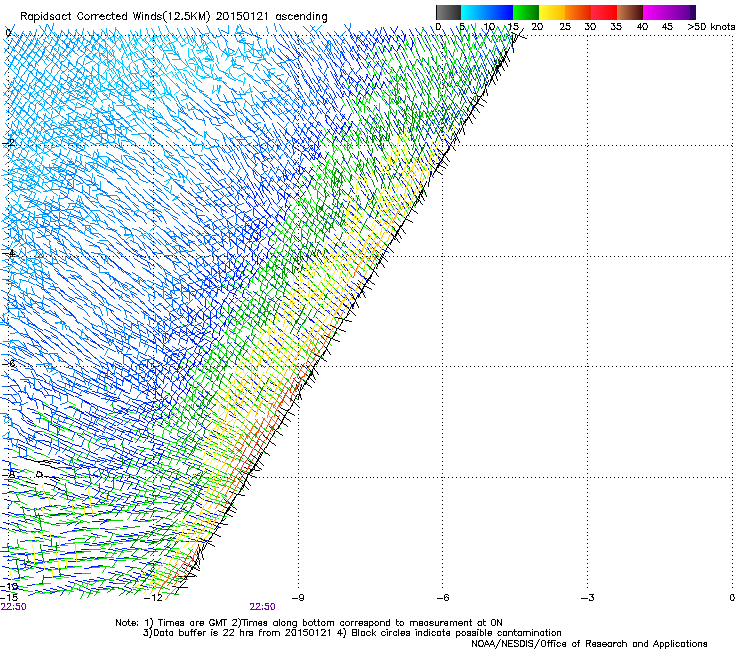This screenshot has height=650, width=740.
Task: Click the '45' legend scale label
Action: click(x=667, y=27)
